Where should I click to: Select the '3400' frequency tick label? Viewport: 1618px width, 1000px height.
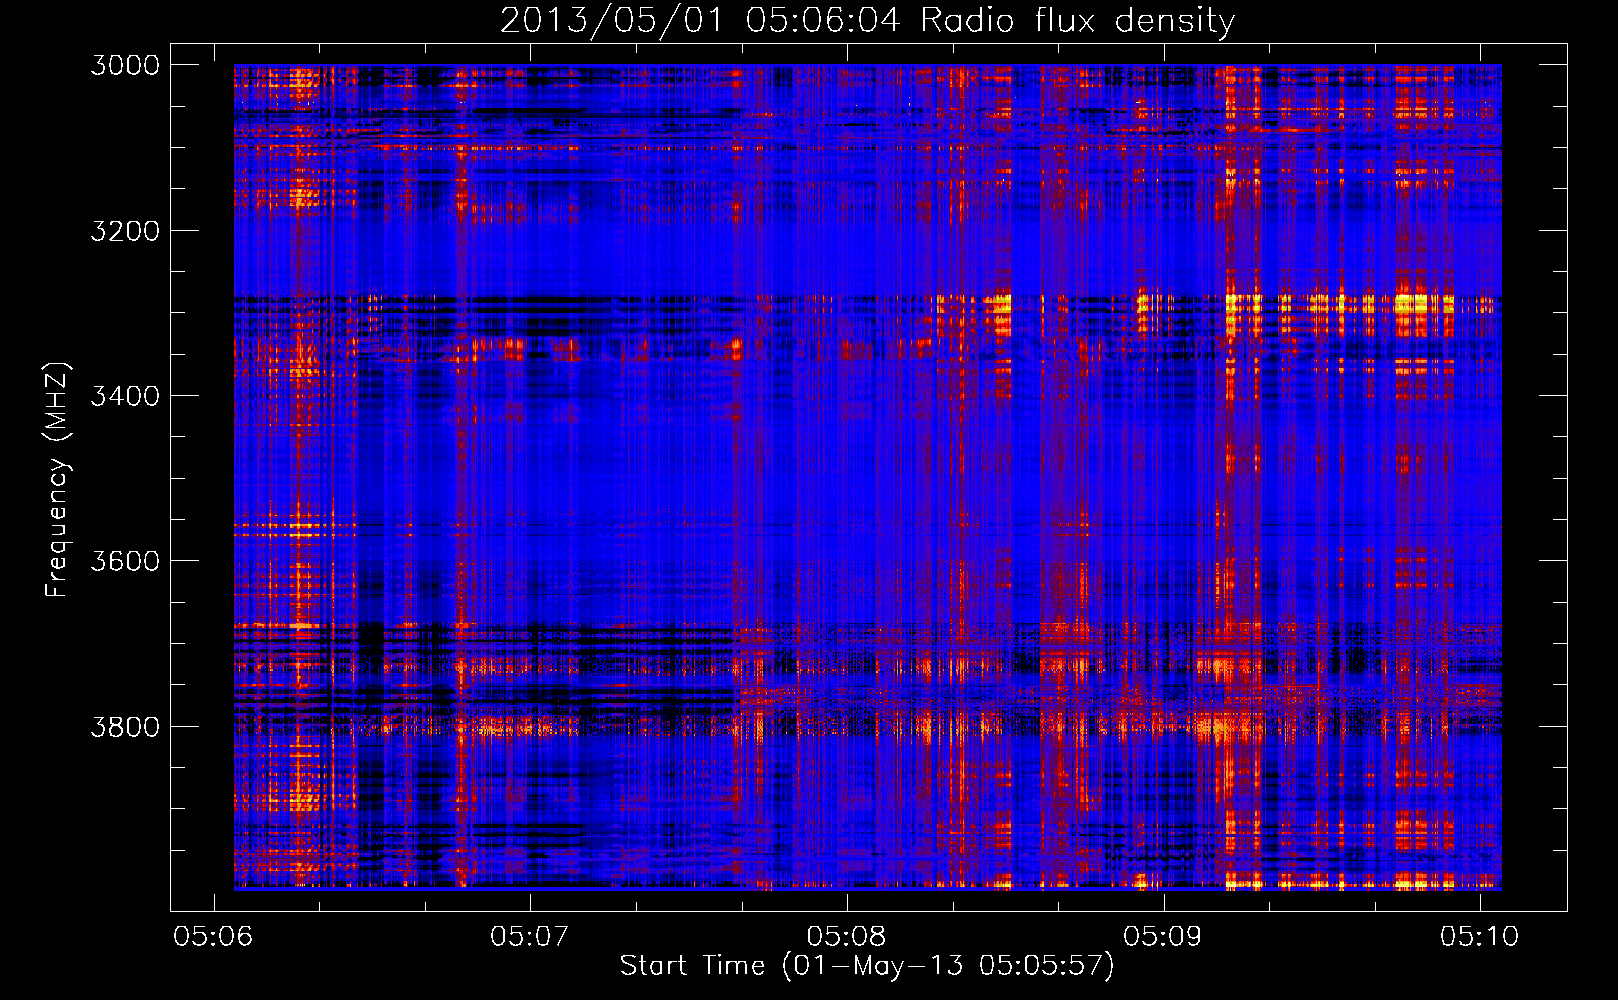[x=125, y=396]
